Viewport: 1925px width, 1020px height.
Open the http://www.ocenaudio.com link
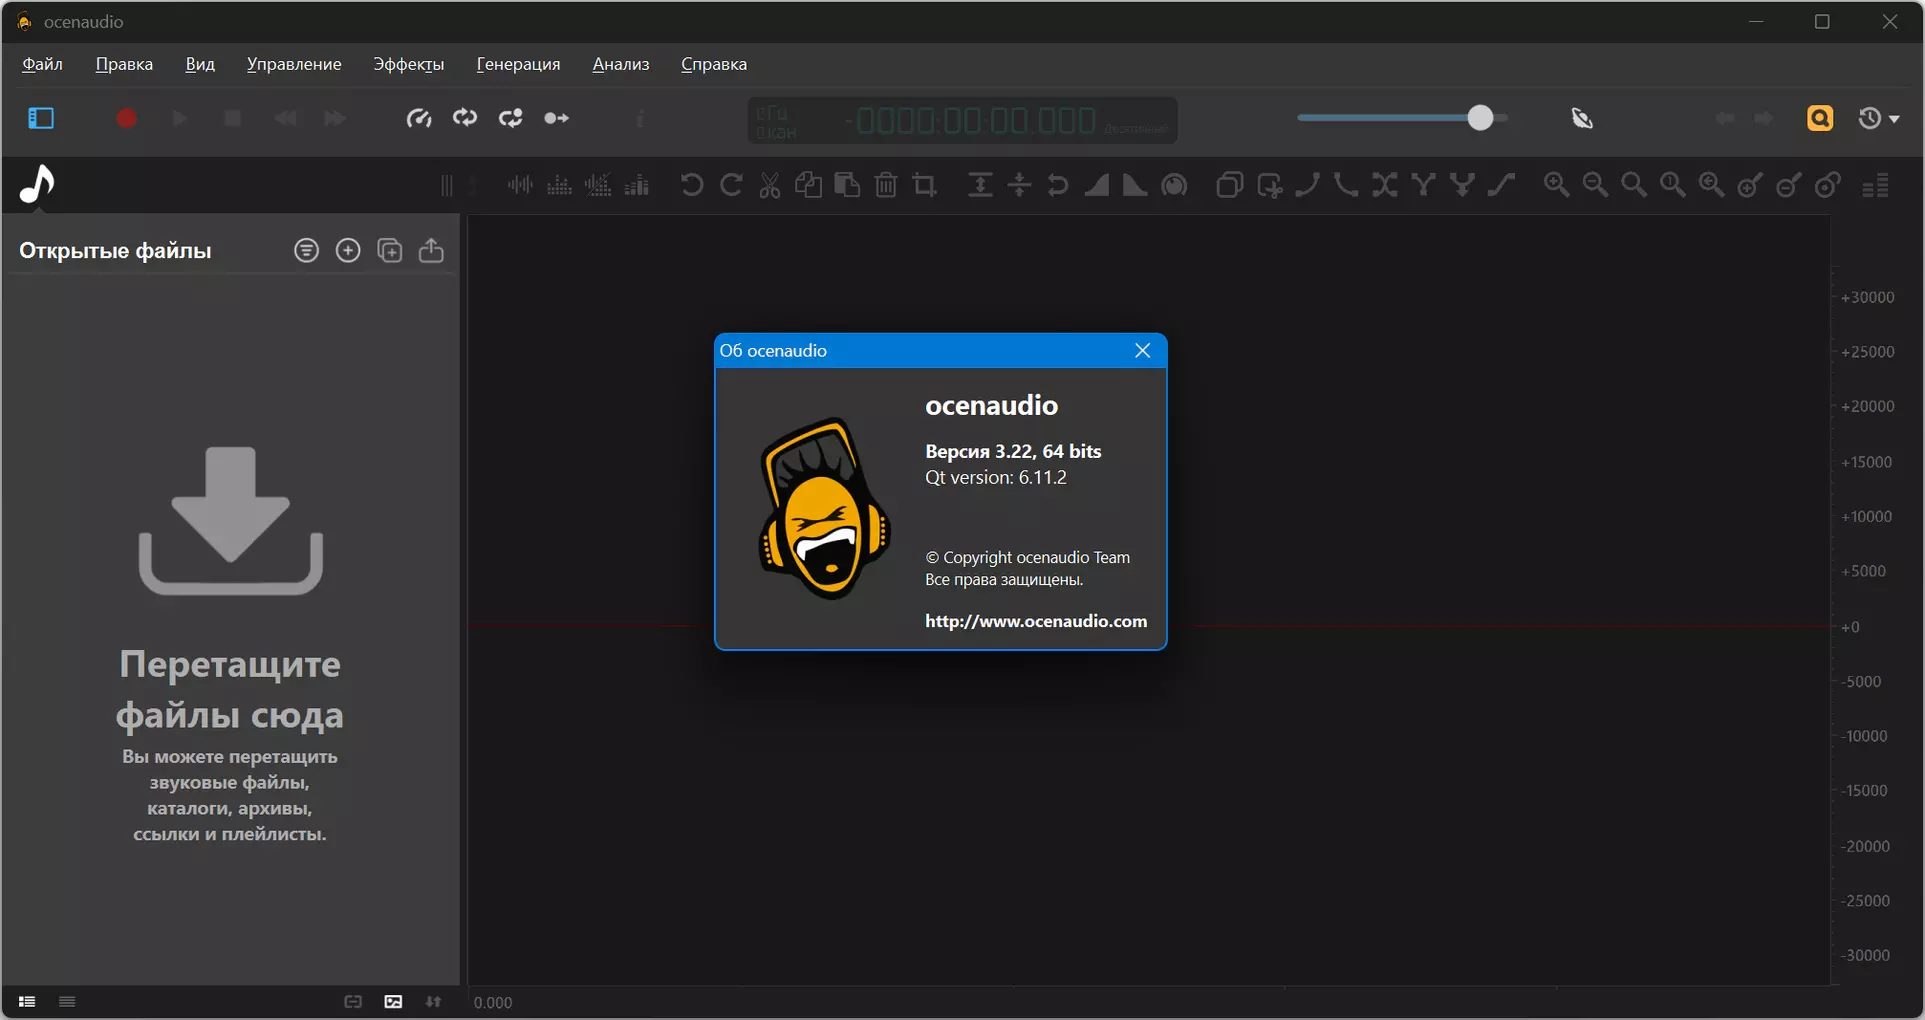point(1036,621)
